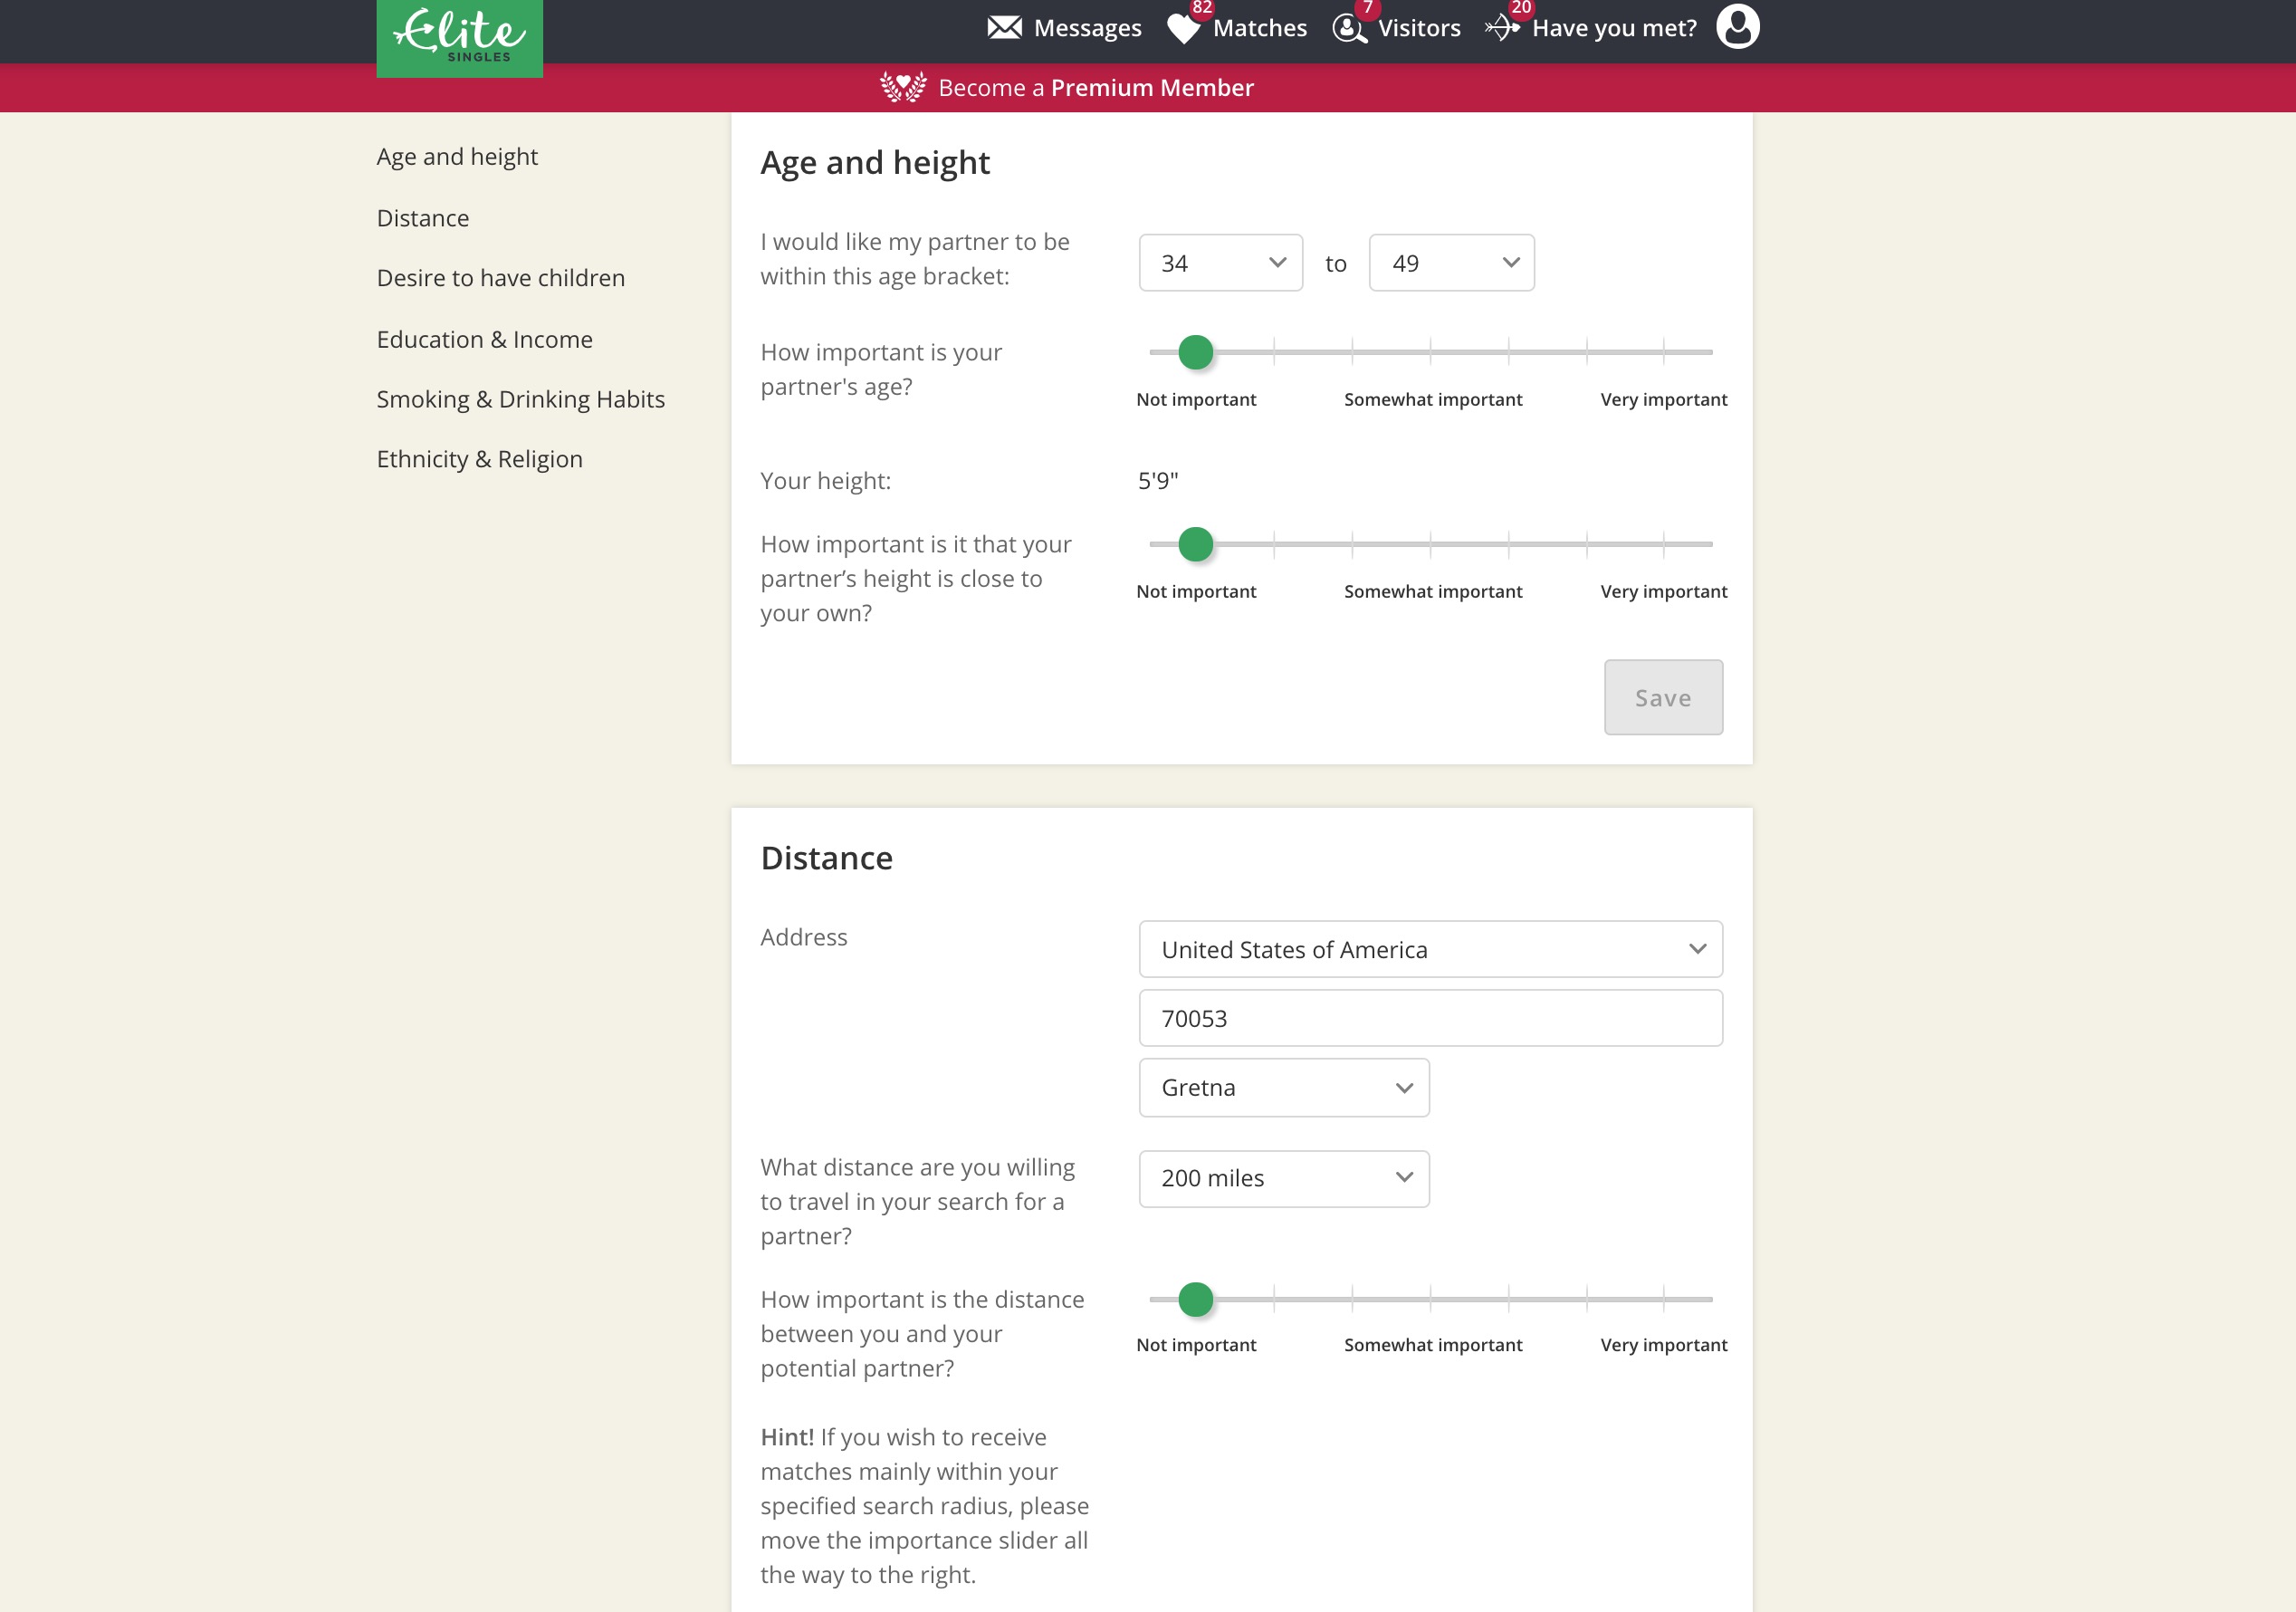Click the Save button in Age and height
The image size is (2296, 1612).
click(x=1663, y=698)
